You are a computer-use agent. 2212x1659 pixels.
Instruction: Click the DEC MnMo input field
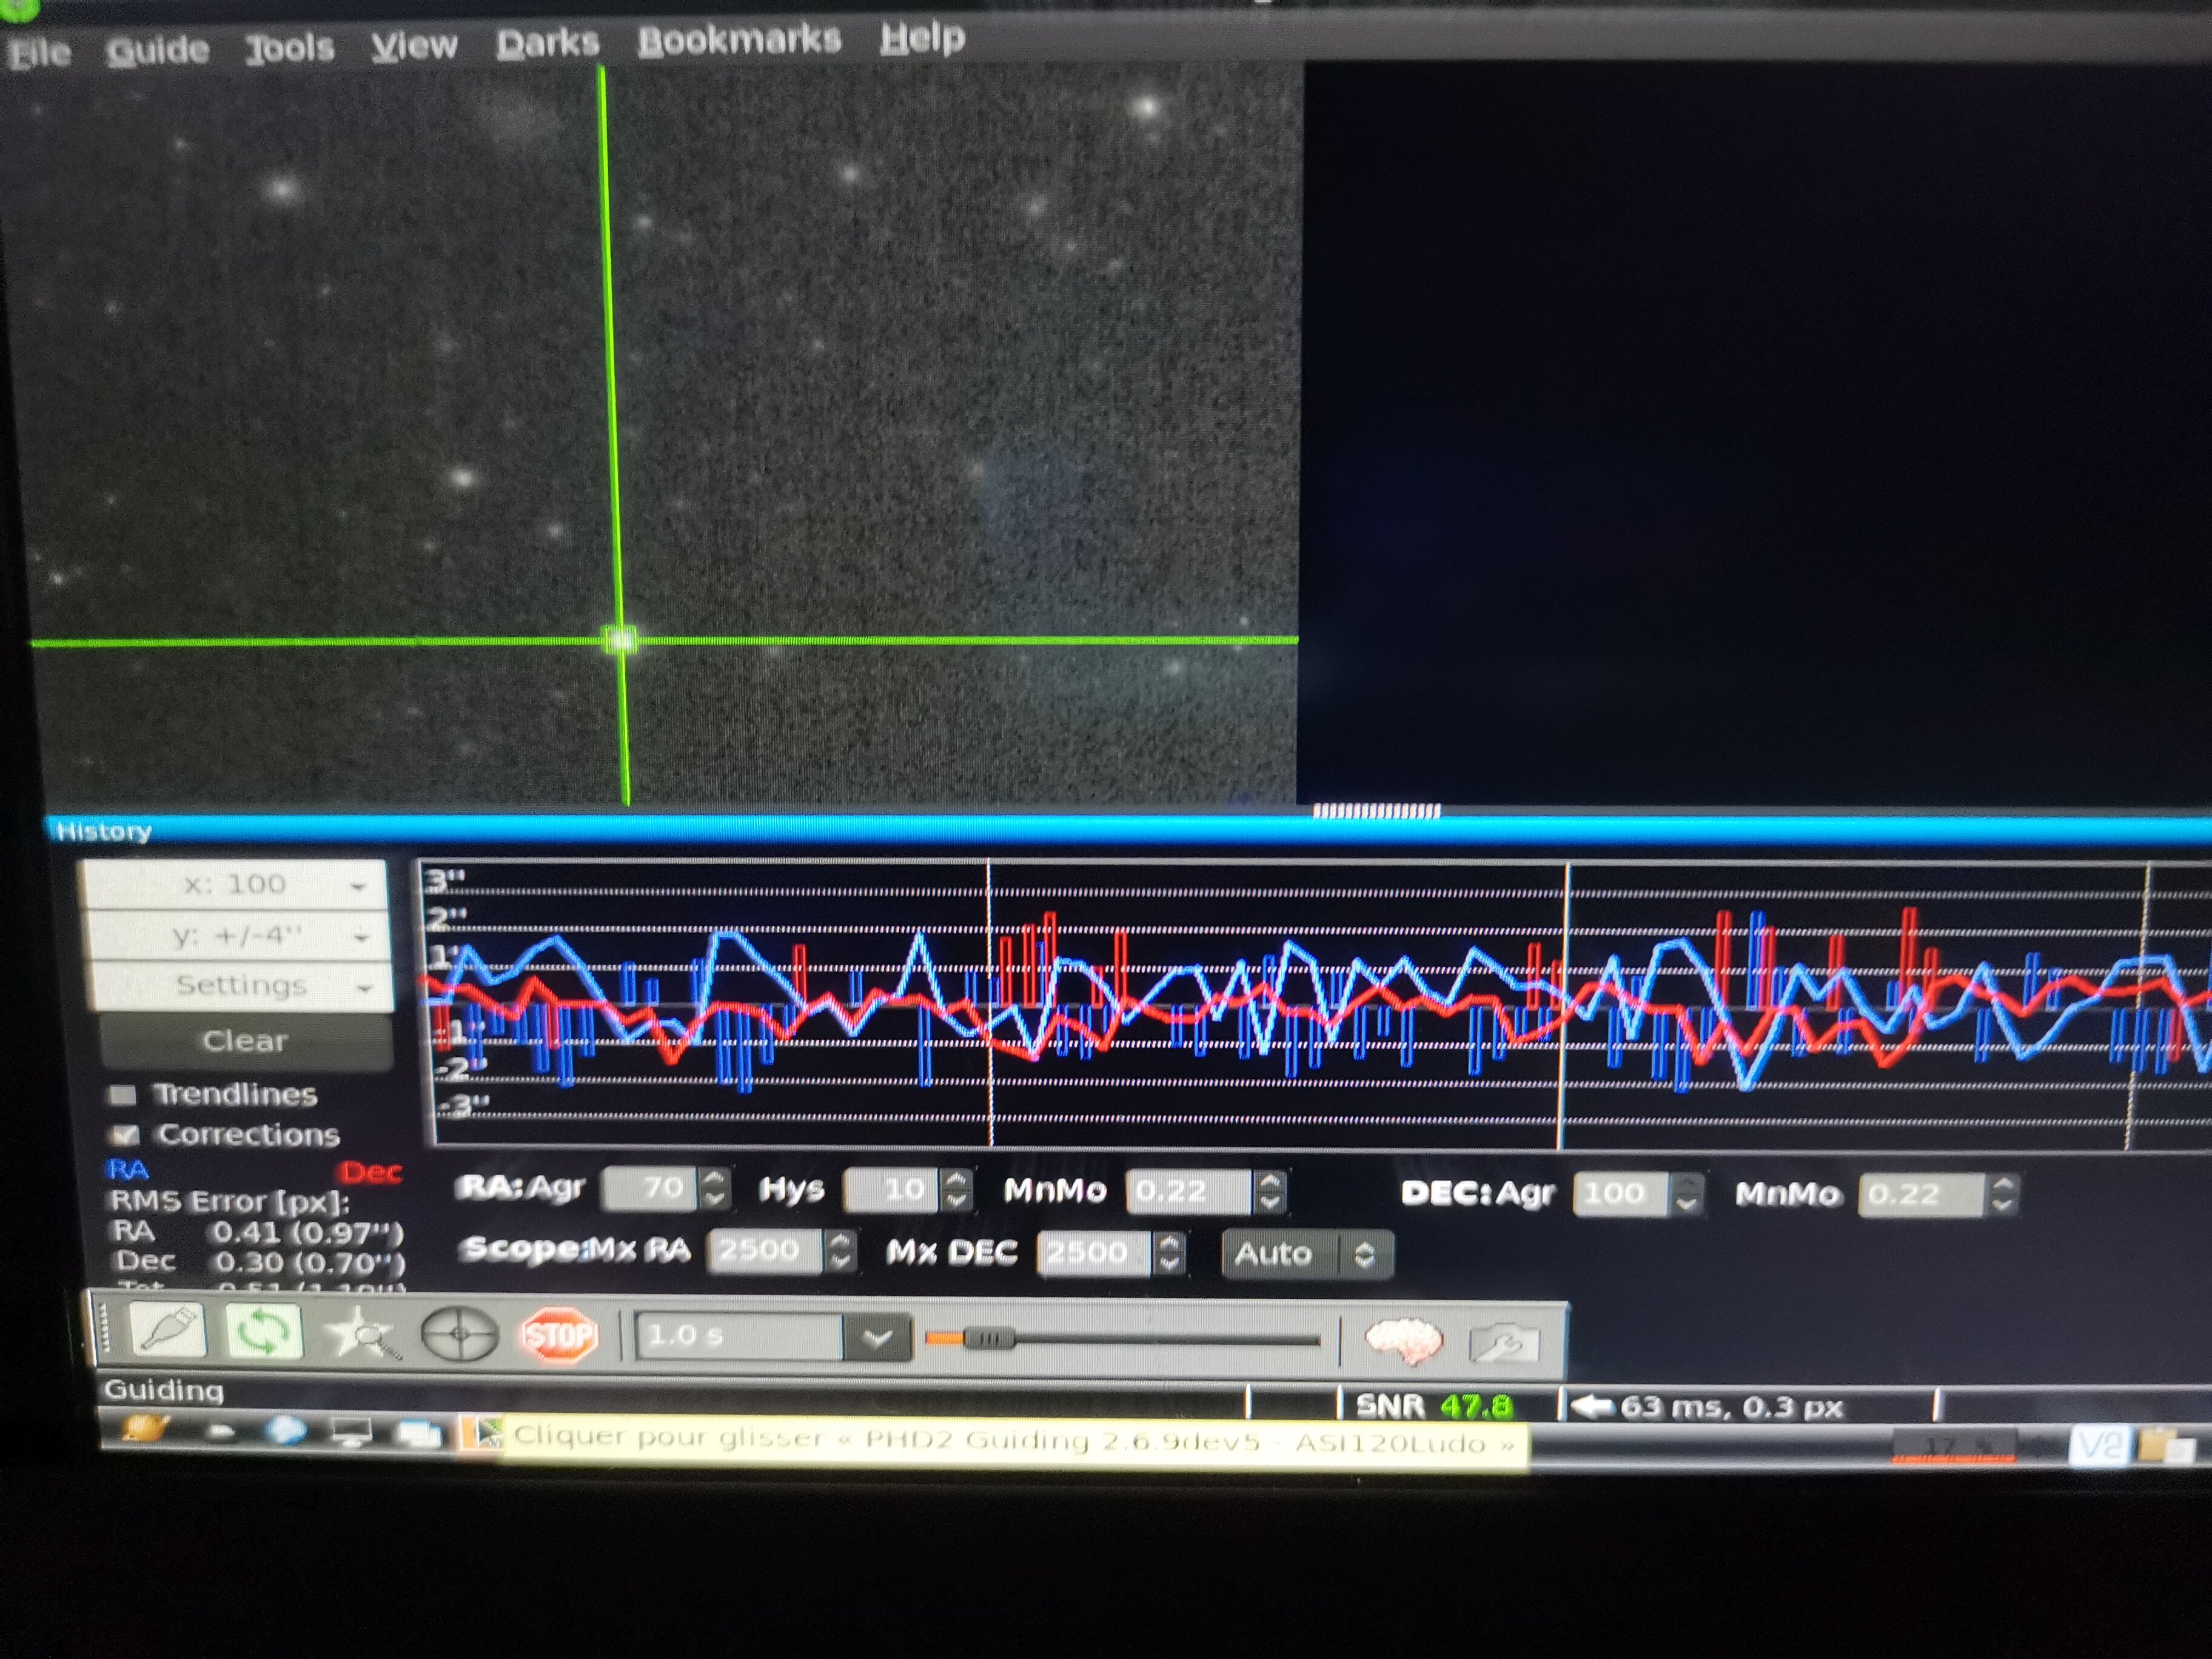tap(1920, 1194)
